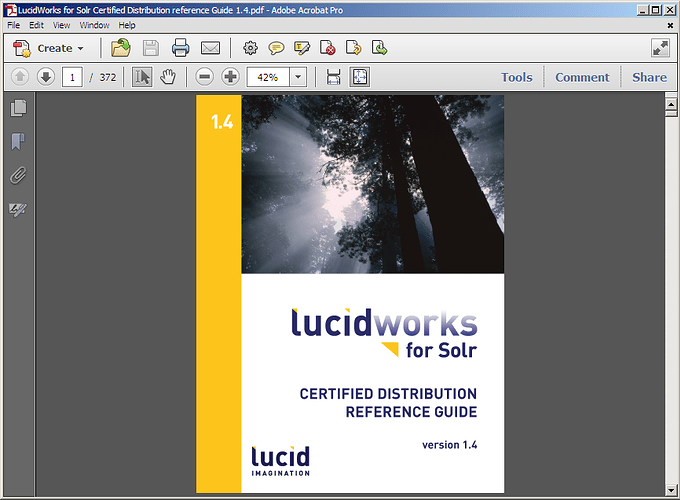The width and height of the screenshot is (680, 500).
Task: Click the 372 total pages label
Action: pos(108,78)
